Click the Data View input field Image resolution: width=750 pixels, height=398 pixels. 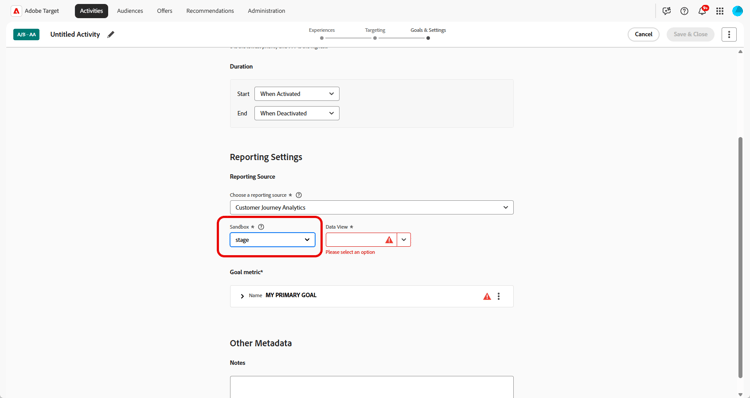click(x=361, y=240)
